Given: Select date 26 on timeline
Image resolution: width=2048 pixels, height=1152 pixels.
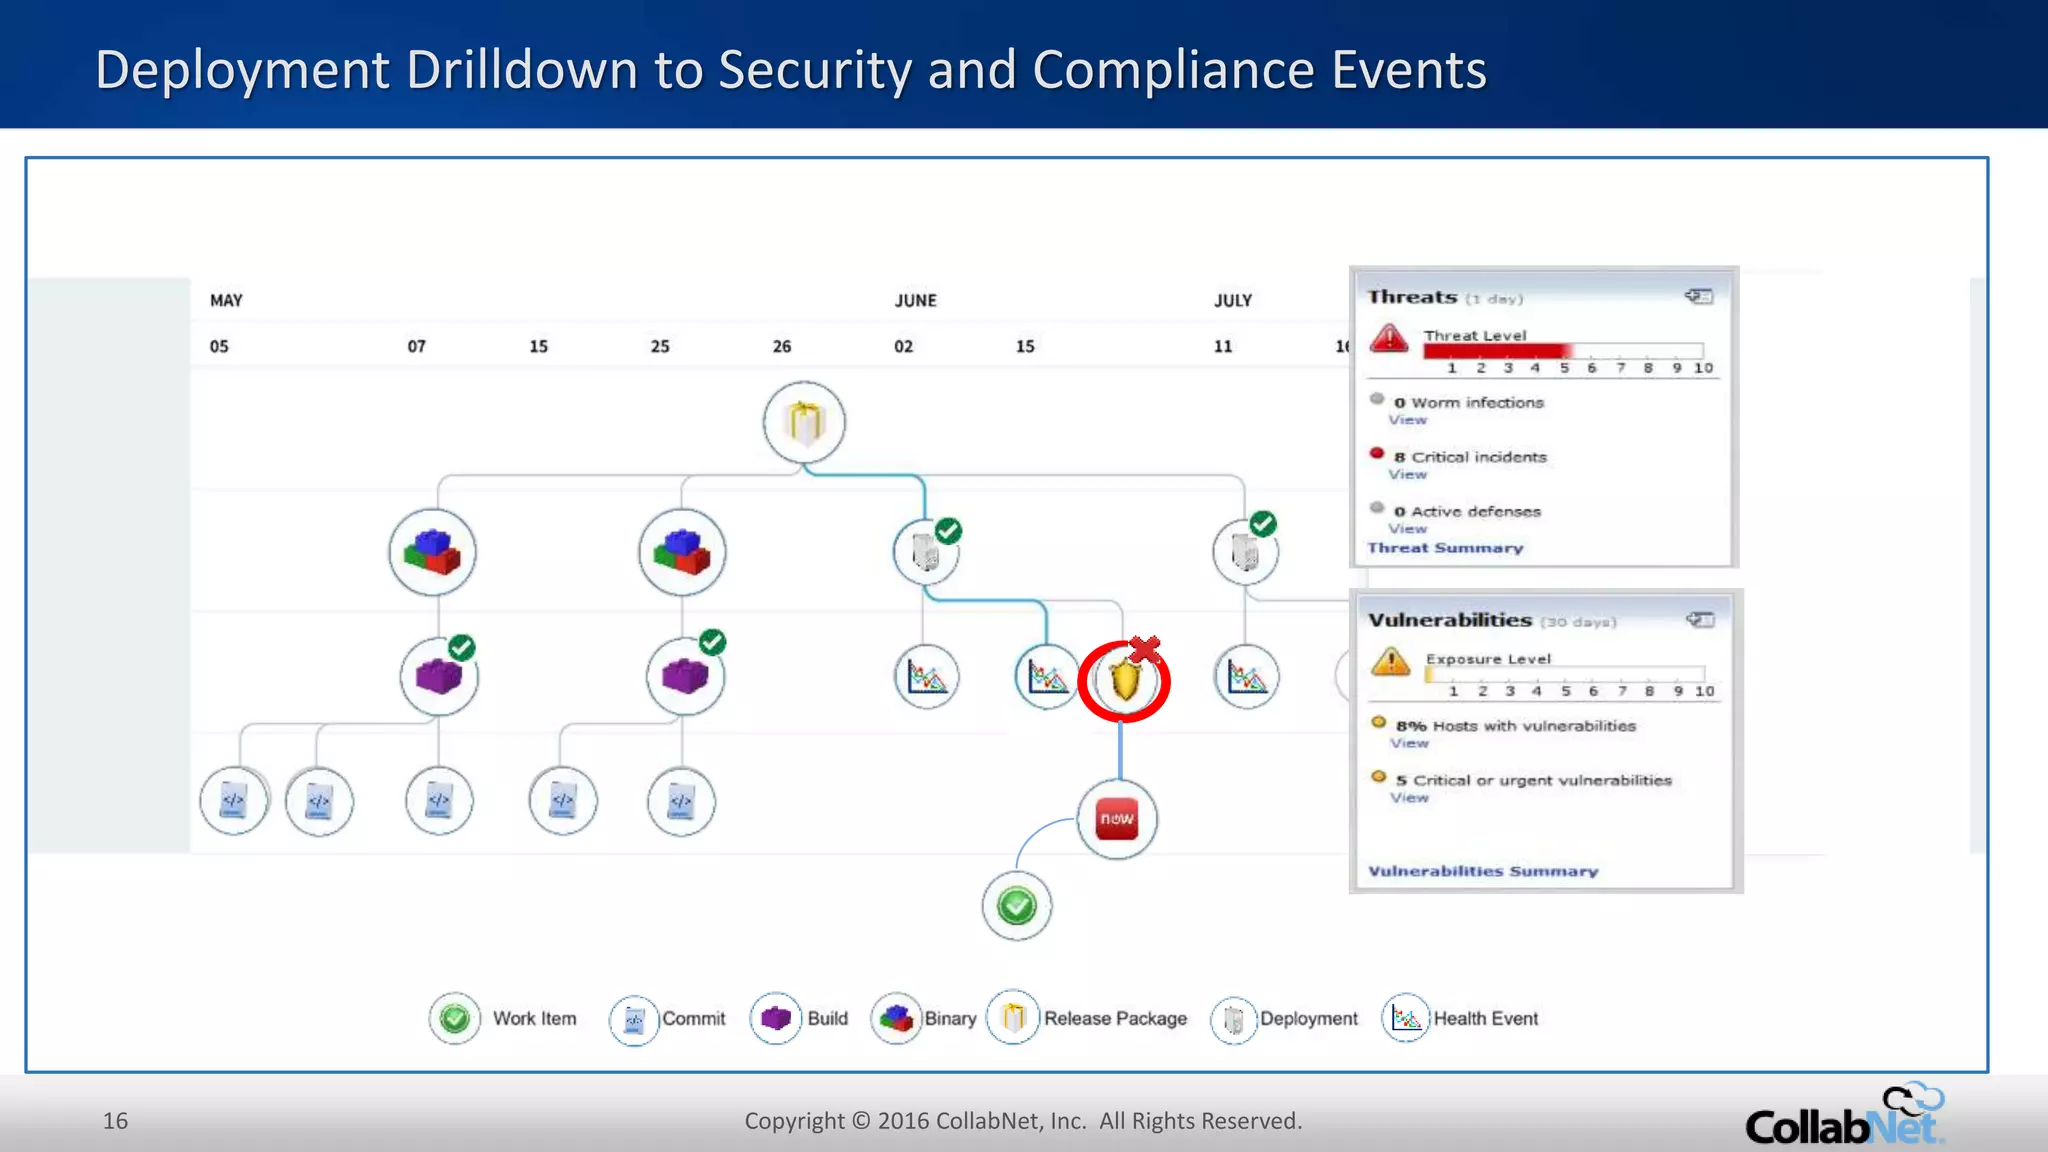Looking at the screenshot, I should pyautogui.click(x=782, y=346).
